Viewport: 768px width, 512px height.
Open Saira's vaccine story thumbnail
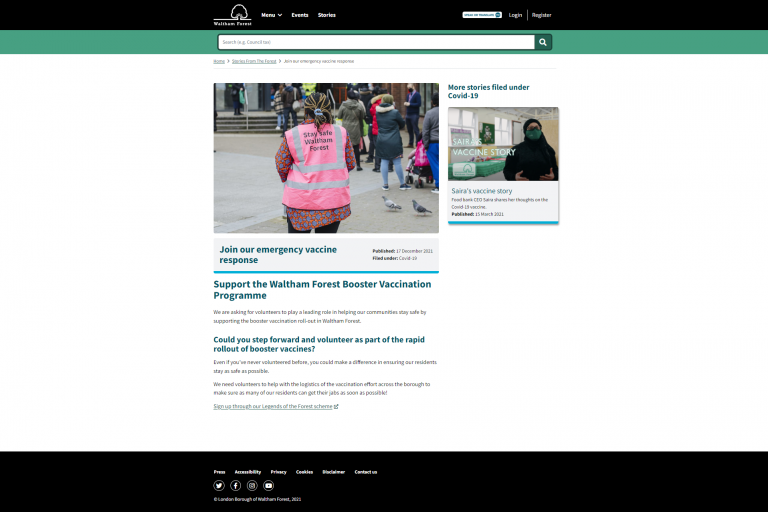click(x=503, y=144)
